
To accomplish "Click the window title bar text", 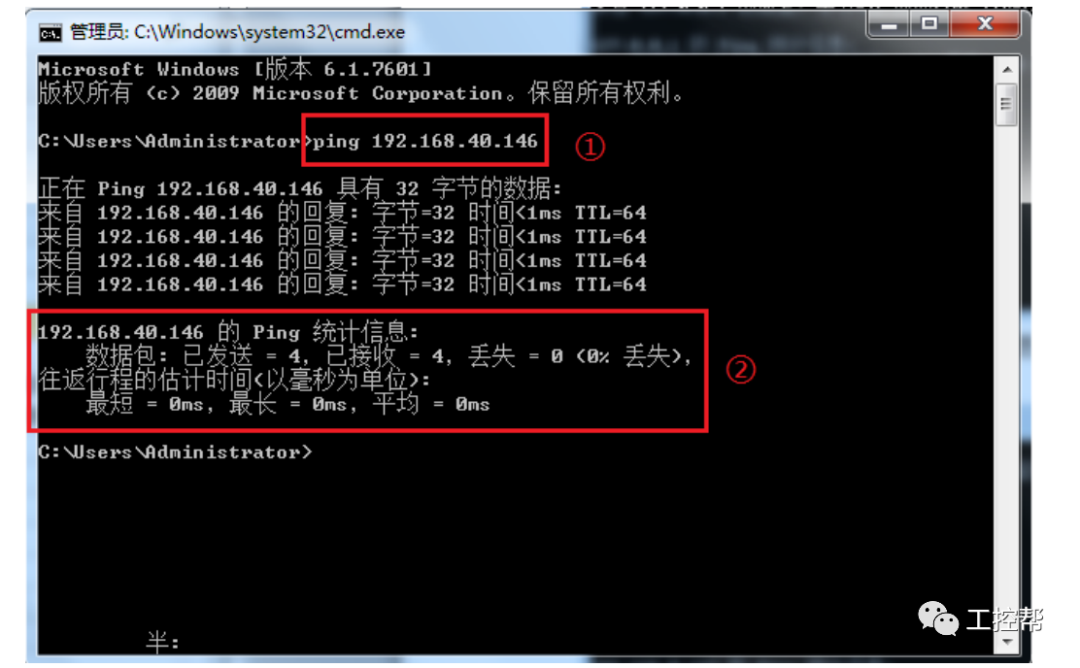I will click(x=238, y=32).
